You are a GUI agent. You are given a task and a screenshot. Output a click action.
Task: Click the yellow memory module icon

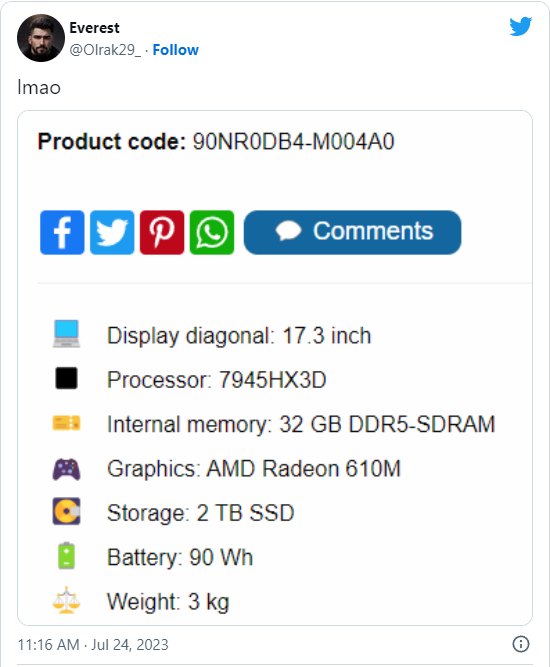click(x=66, y=423)
